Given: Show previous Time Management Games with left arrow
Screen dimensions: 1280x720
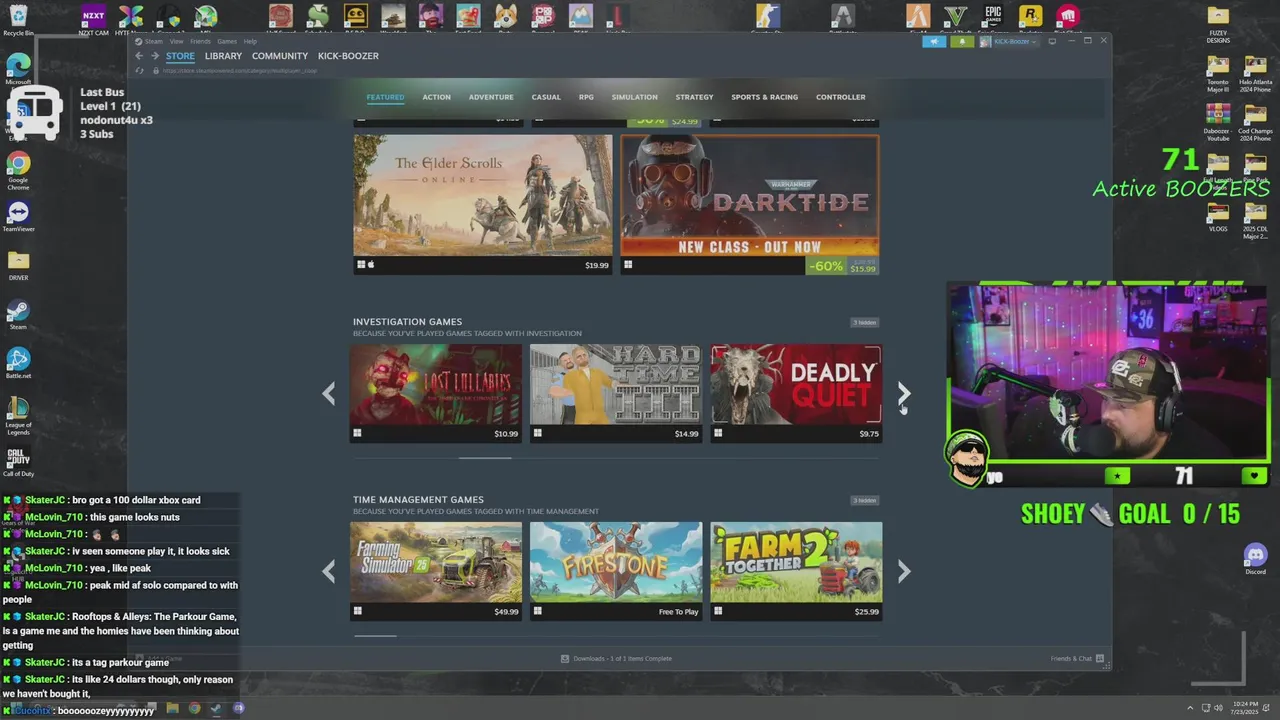Looking at the screenshot, I should (328, 571).
